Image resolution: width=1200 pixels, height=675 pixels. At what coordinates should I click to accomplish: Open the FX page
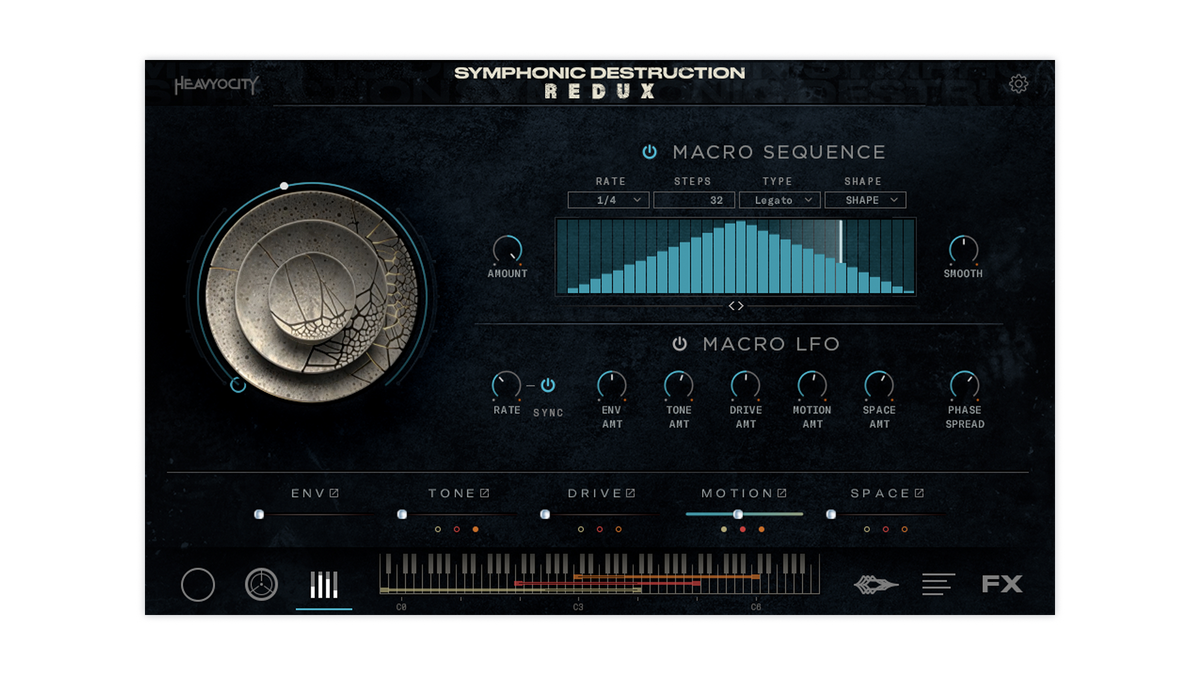[x=1002, y=584]
